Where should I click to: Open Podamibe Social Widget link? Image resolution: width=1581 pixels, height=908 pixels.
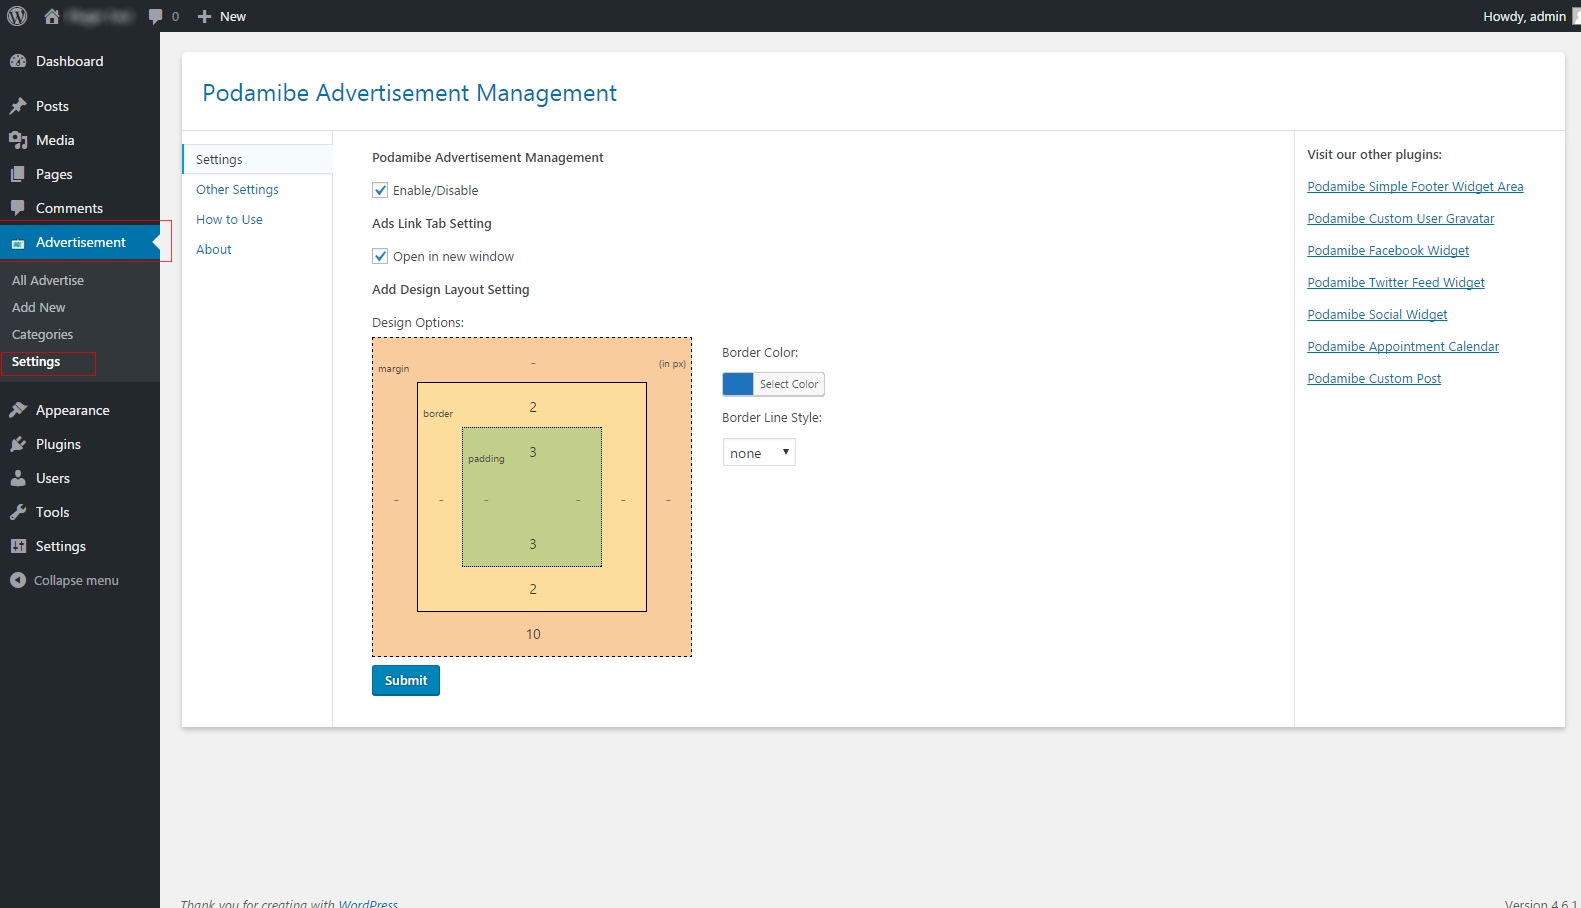1377,314
